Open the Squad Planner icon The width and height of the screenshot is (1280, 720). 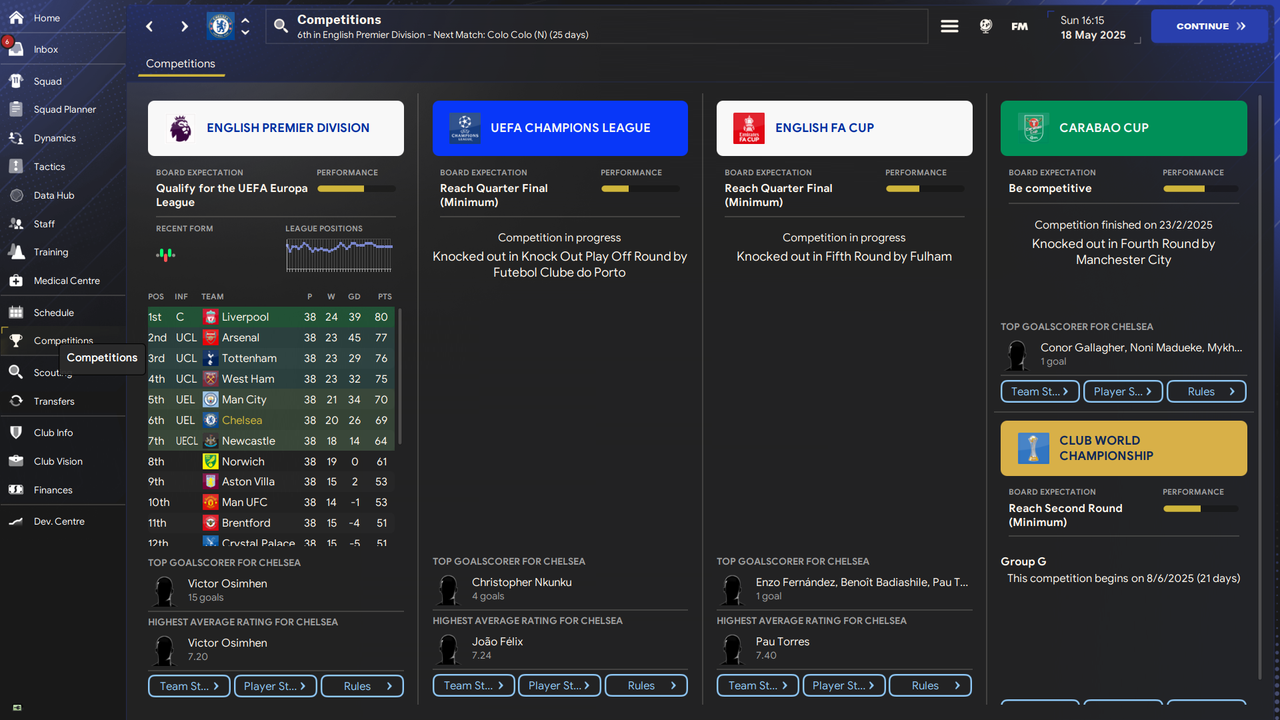click(16, 109)
